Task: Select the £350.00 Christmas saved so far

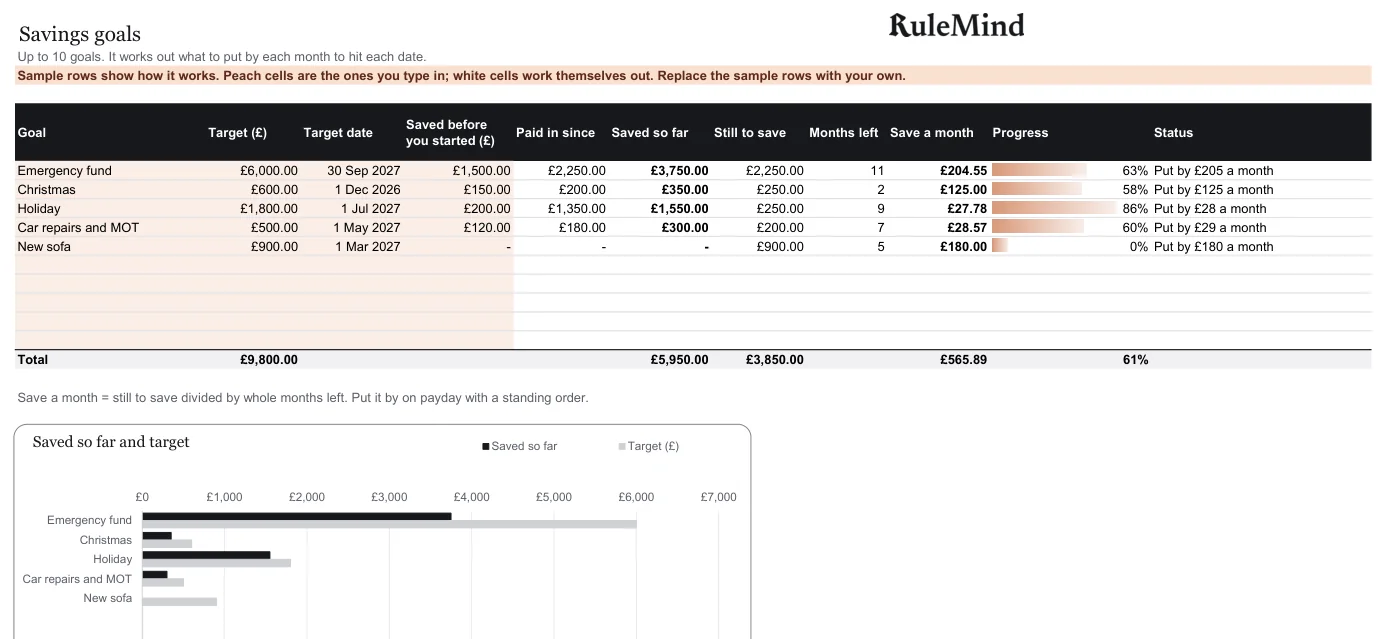Action: pos(685,190)
